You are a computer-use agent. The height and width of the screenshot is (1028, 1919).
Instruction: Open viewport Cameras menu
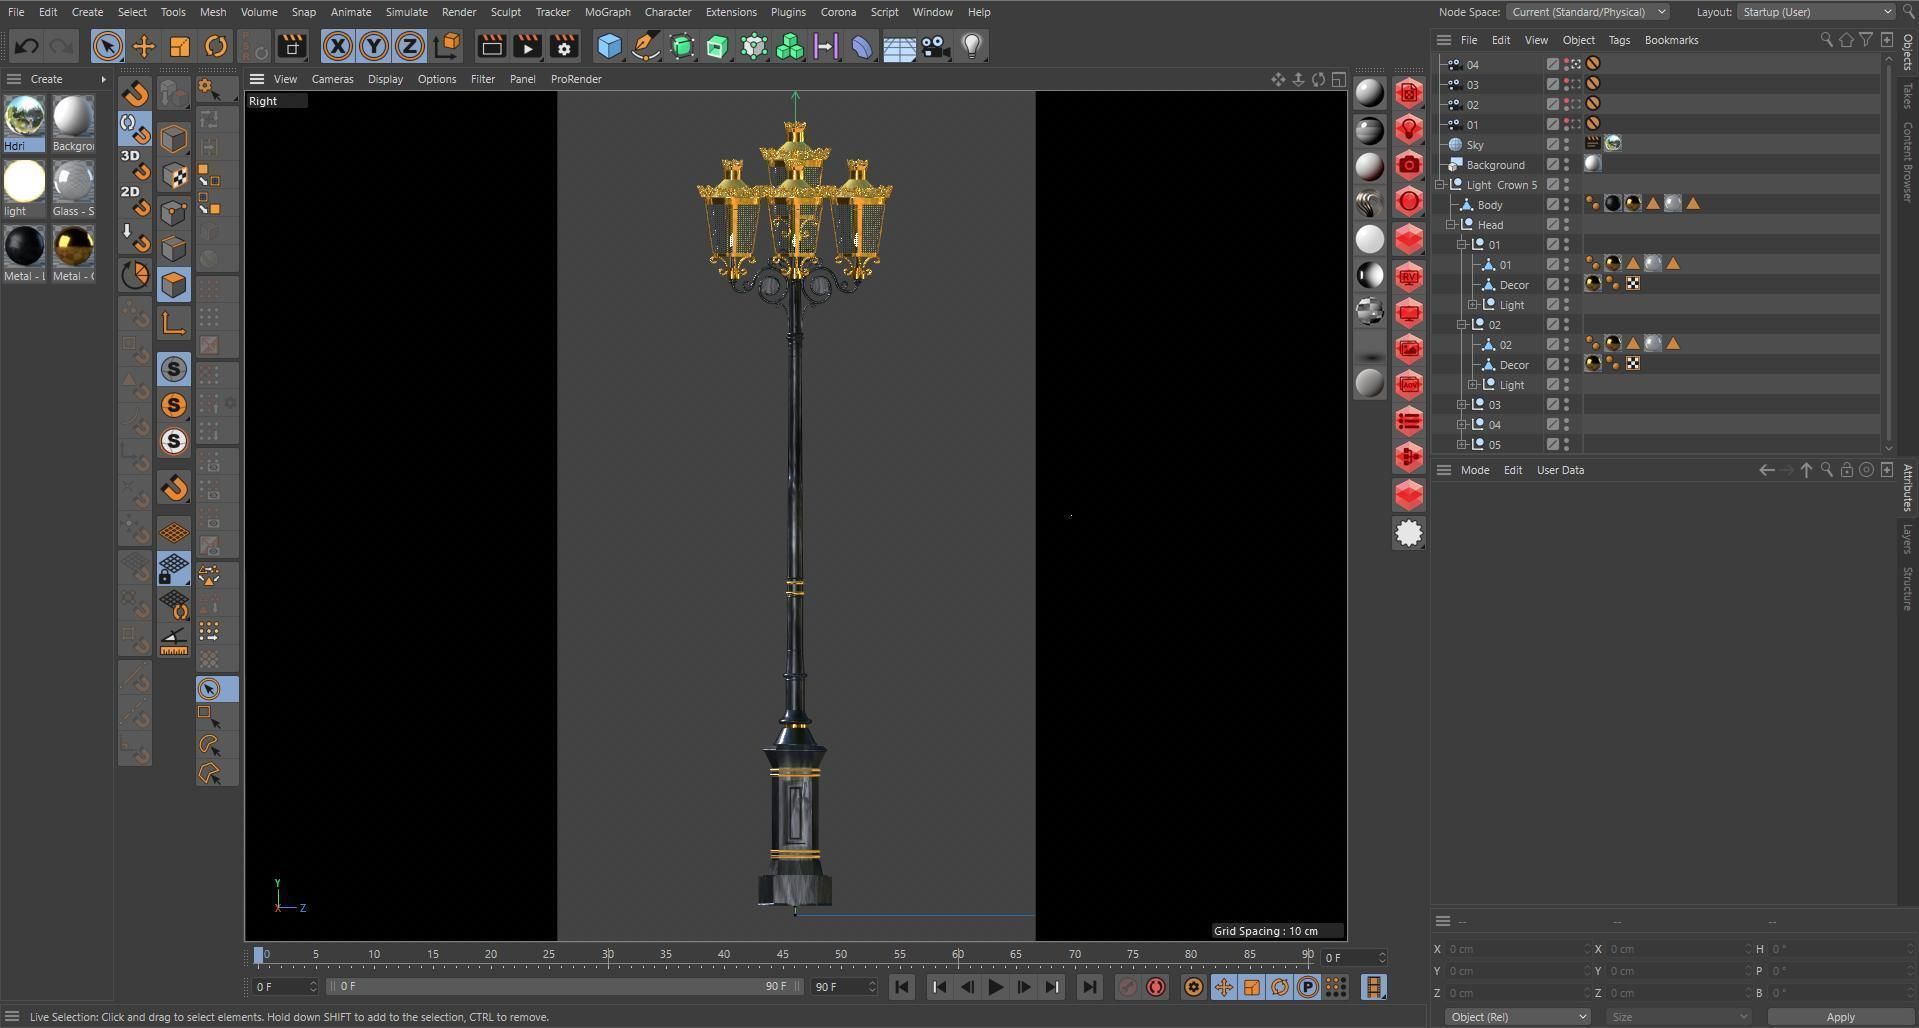coord(332,79)
